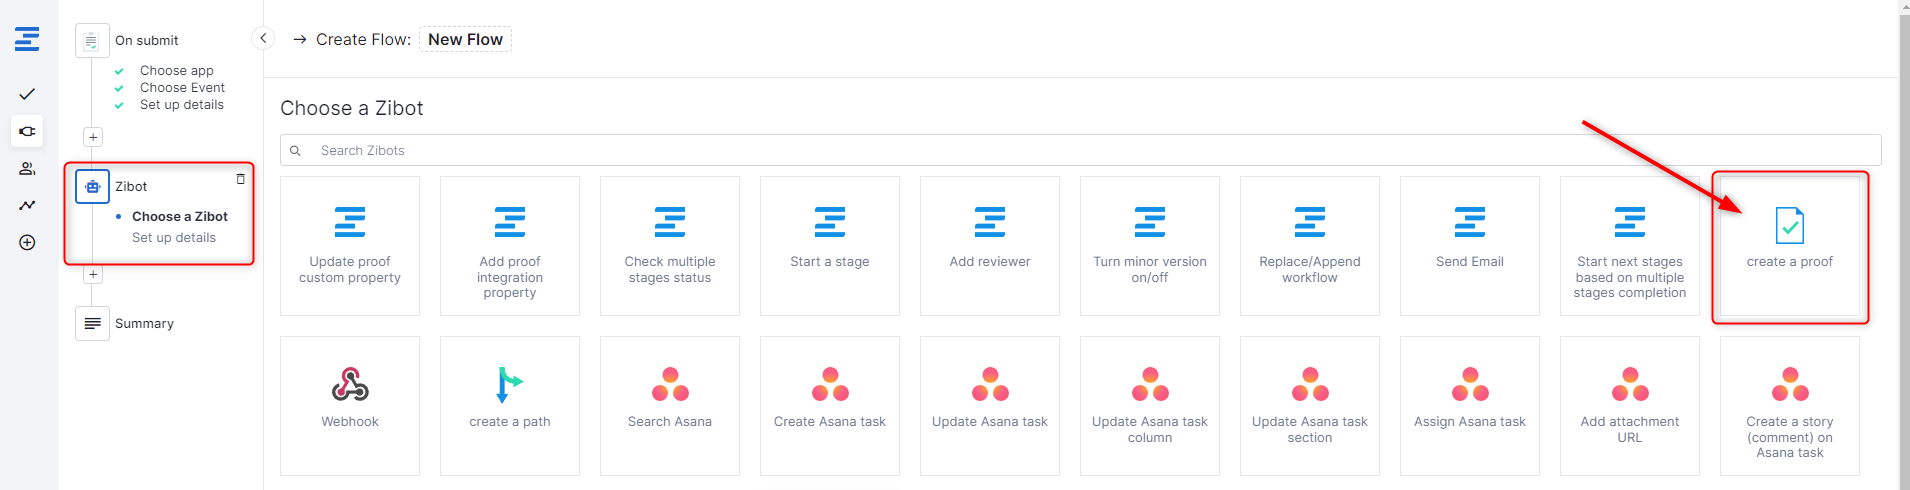The height and width of the screenshot is (490, 1910).
Task: Open the analytics line chart sidebar icon
Action: click(27, 205)
